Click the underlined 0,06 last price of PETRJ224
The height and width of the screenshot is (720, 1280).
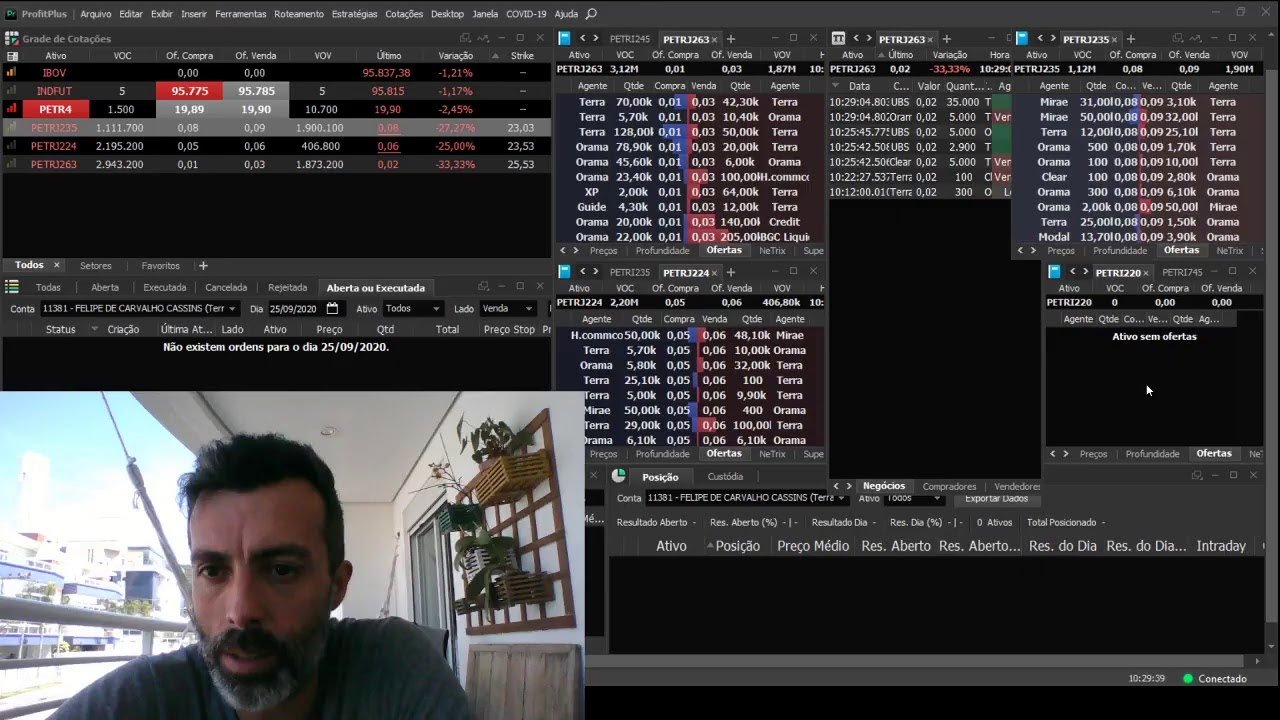coord(388,146)
